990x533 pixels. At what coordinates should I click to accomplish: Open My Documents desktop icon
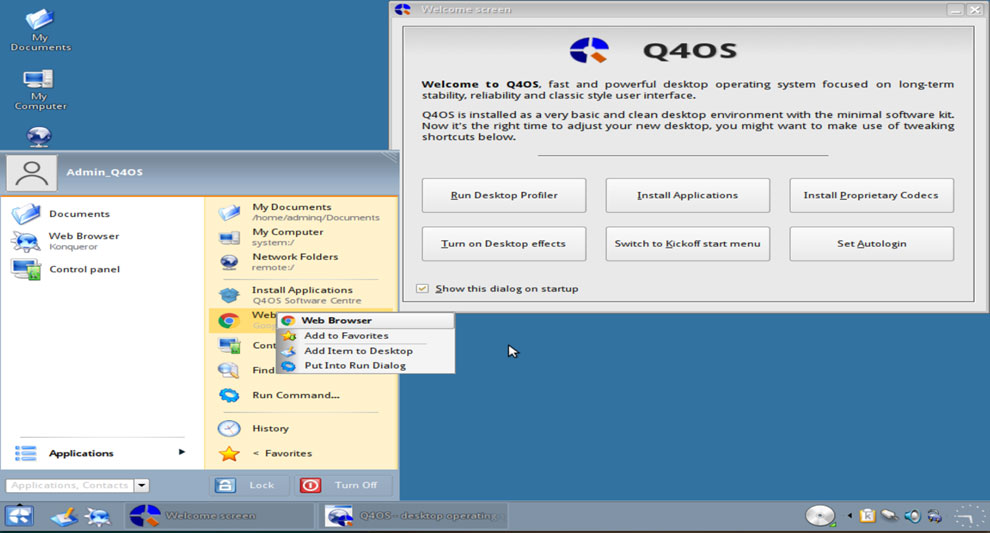coord(39,30)
